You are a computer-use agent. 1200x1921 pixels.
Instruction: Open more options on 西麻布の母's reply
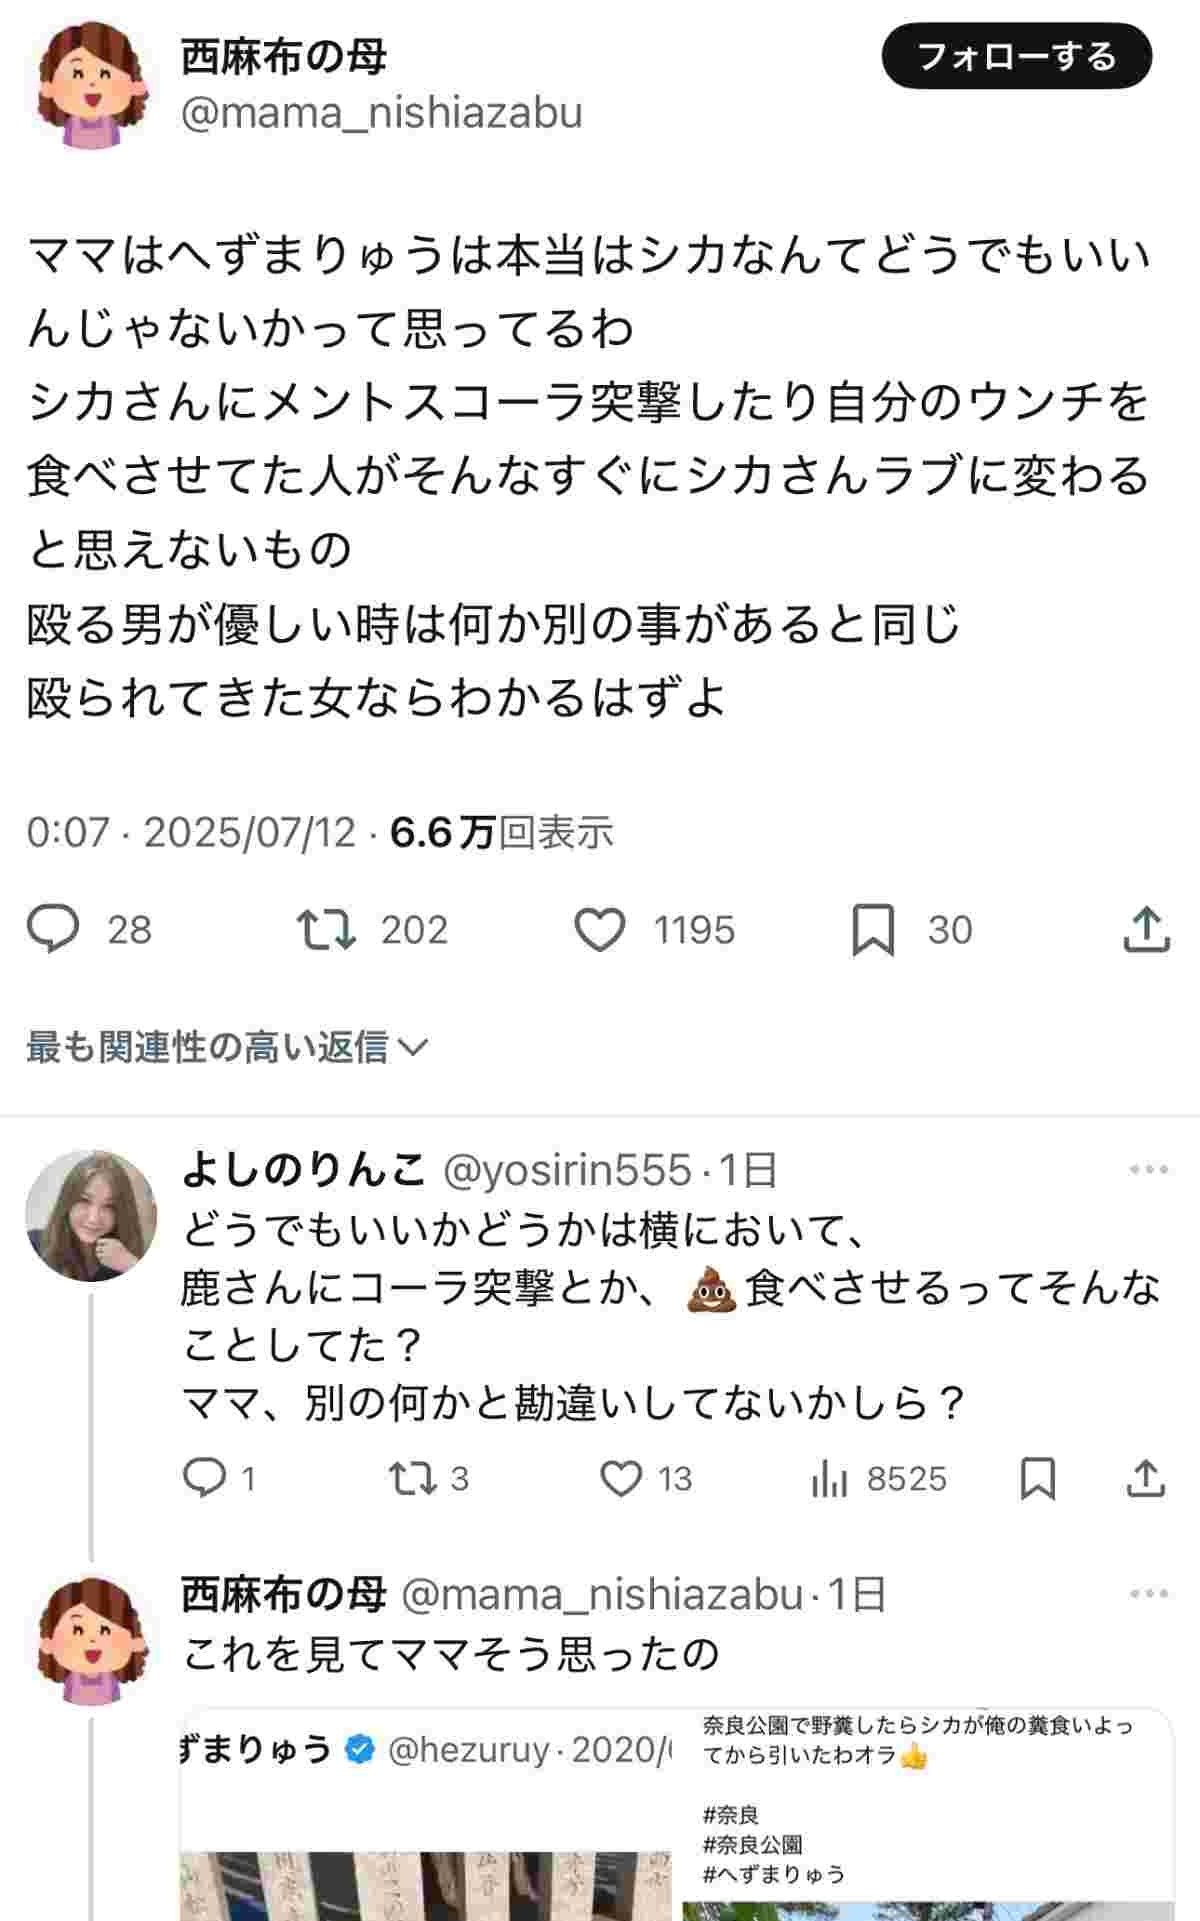click(x=1148, y=1594)
